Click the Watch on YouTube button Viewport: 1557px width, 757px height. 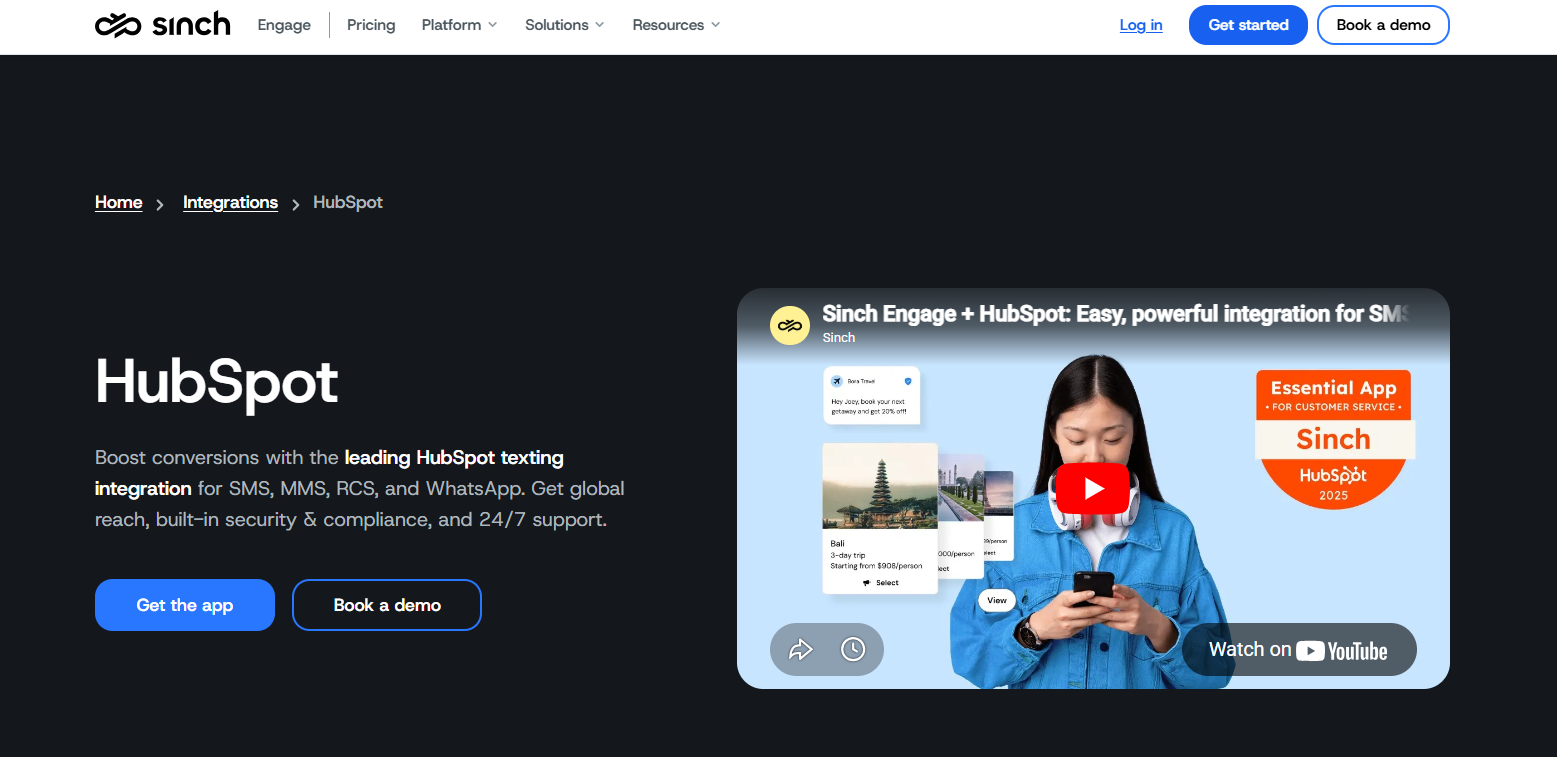1299,650
